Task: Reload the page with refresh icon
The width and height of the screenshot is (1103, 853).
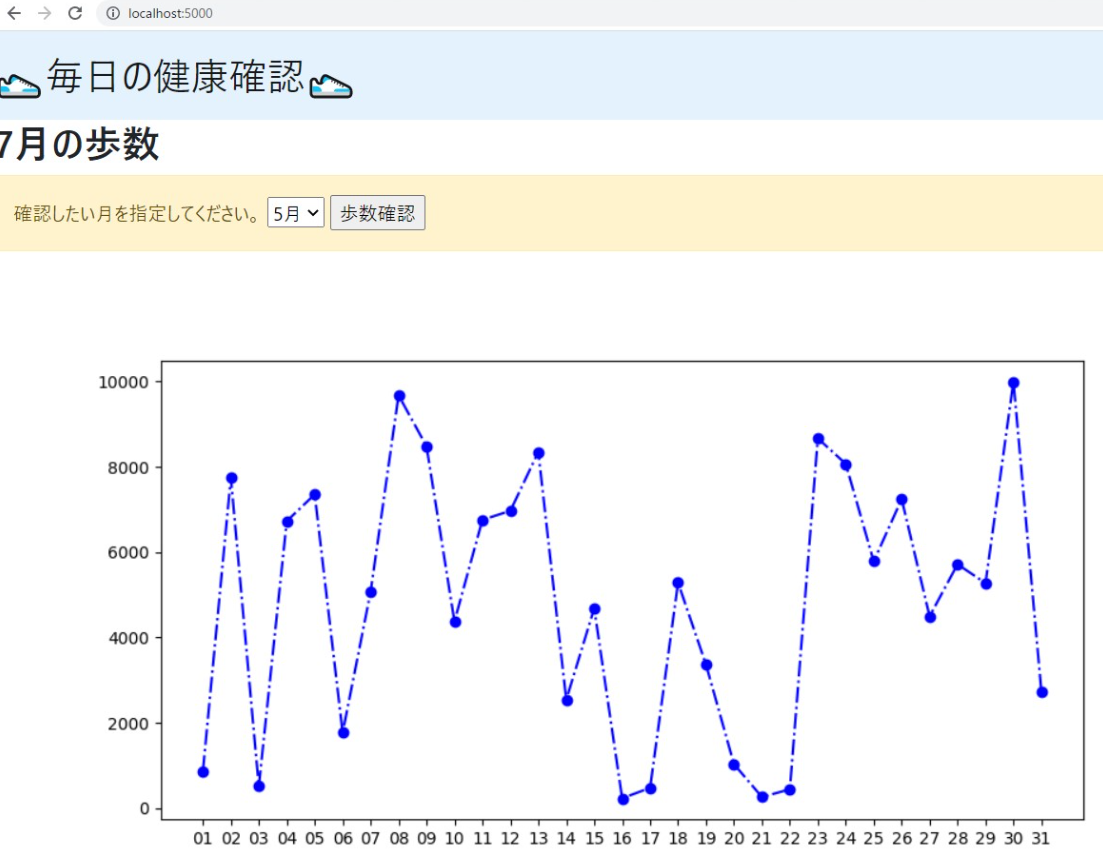Action: point(75,13)
